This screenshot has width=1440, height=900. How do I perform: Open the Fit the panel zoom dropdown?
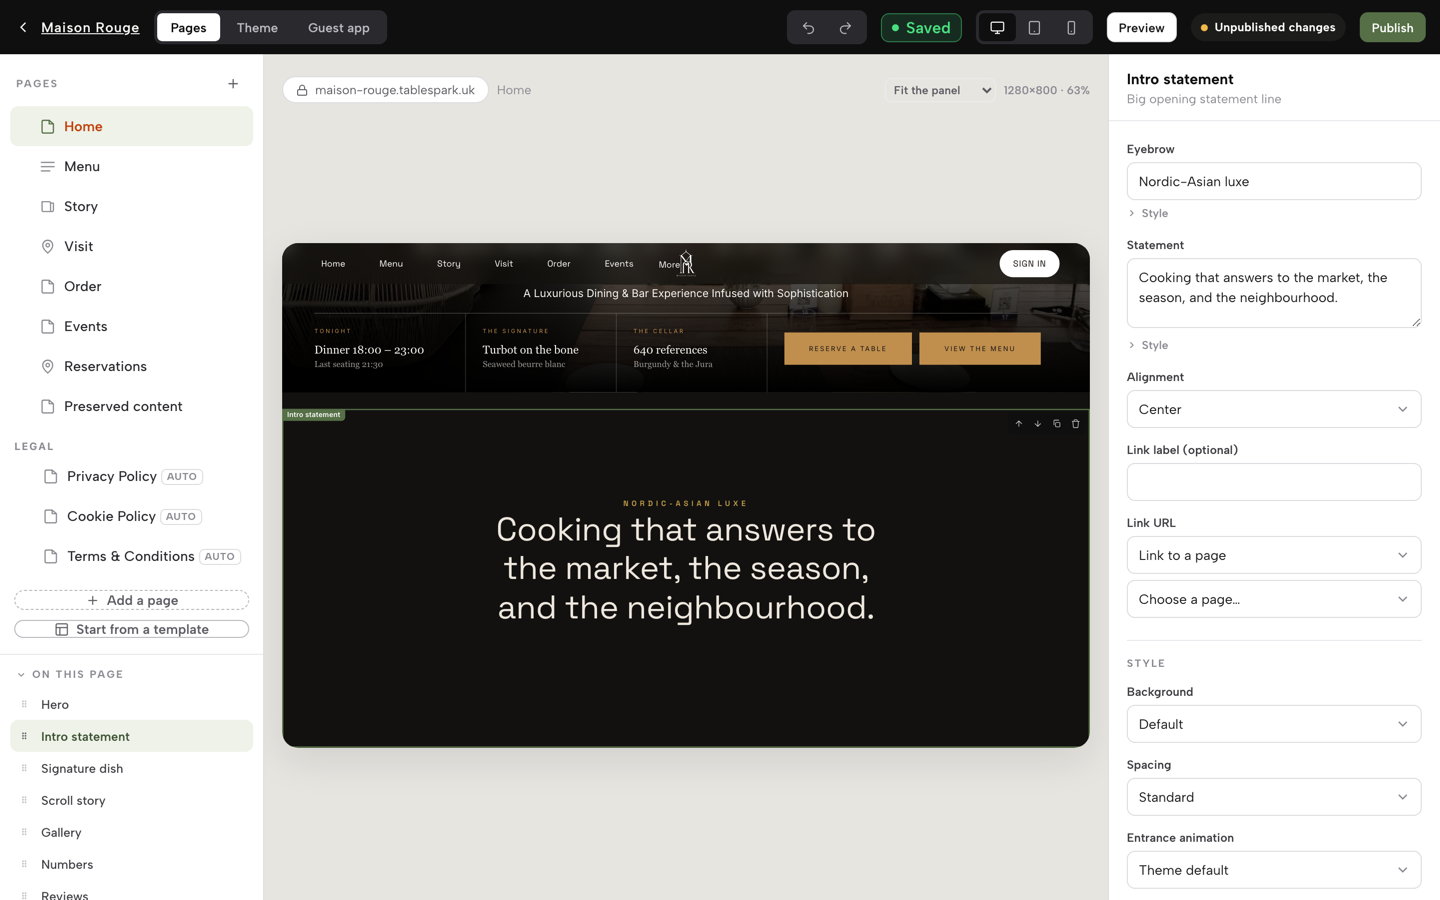click(x=940, y=90)
